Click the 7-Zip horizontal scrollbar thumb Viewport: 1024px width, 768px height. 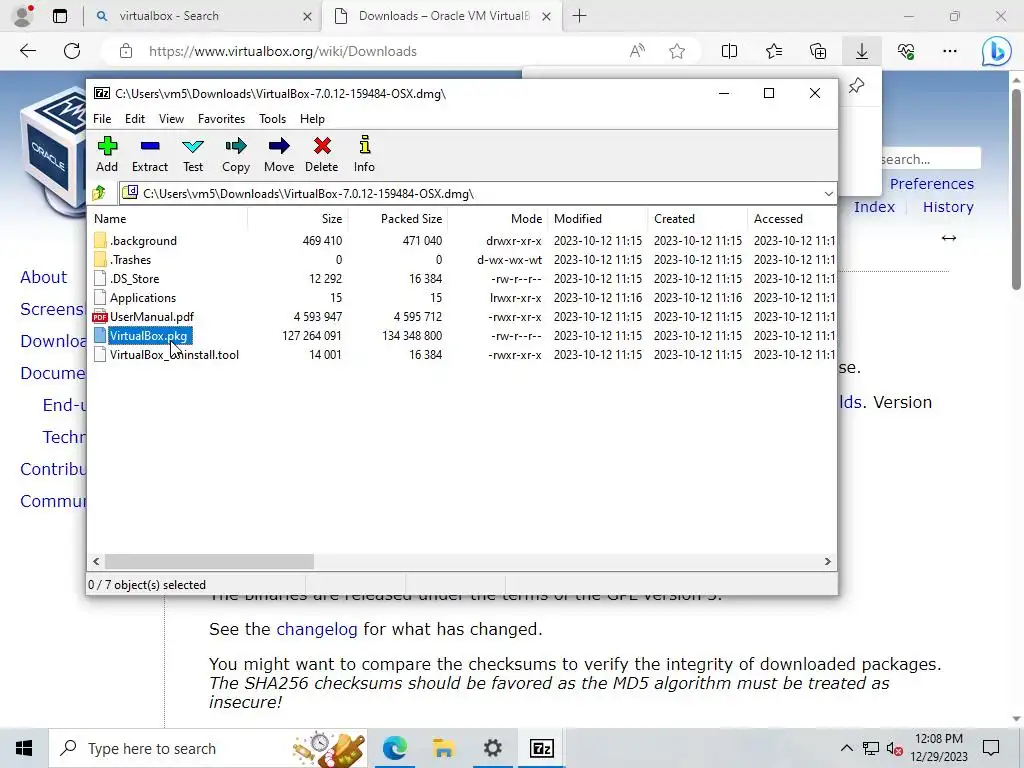209,562
